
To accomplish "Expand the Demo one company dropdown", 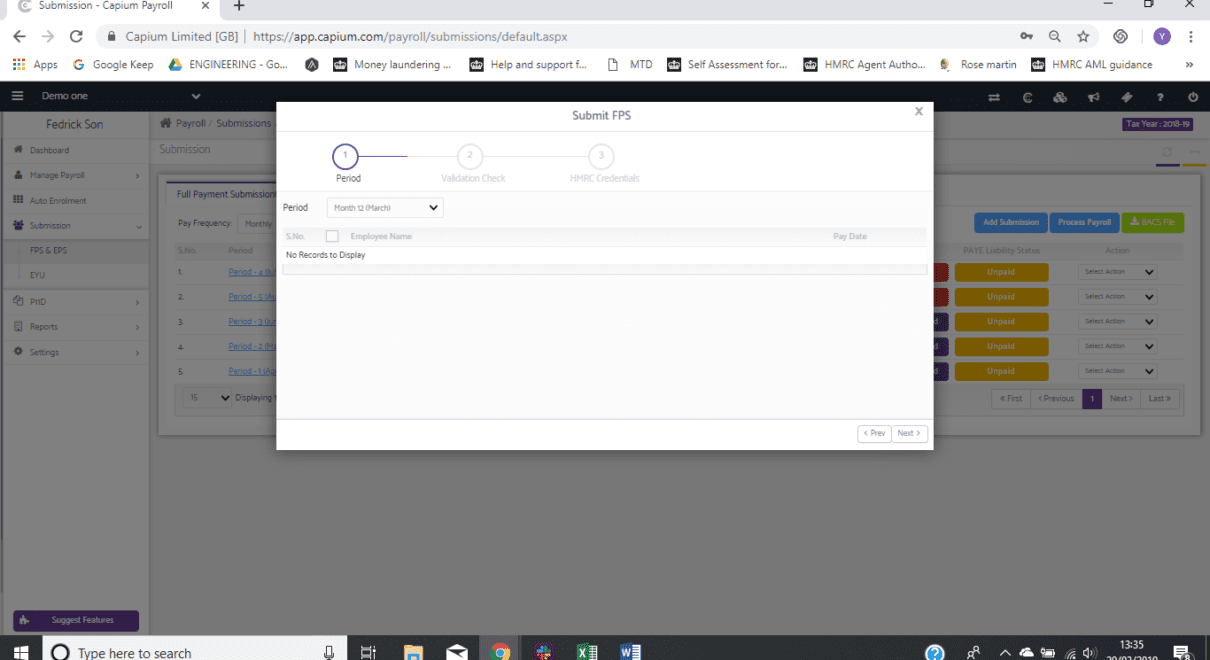I will click(195, 96).
